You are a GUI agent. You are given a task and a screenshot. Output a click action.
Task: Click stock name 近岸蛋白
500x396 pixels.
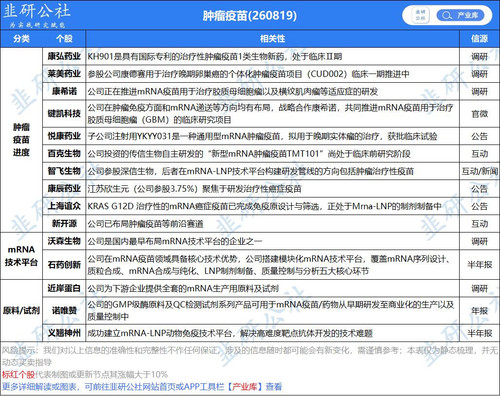[x=64, y=288]
